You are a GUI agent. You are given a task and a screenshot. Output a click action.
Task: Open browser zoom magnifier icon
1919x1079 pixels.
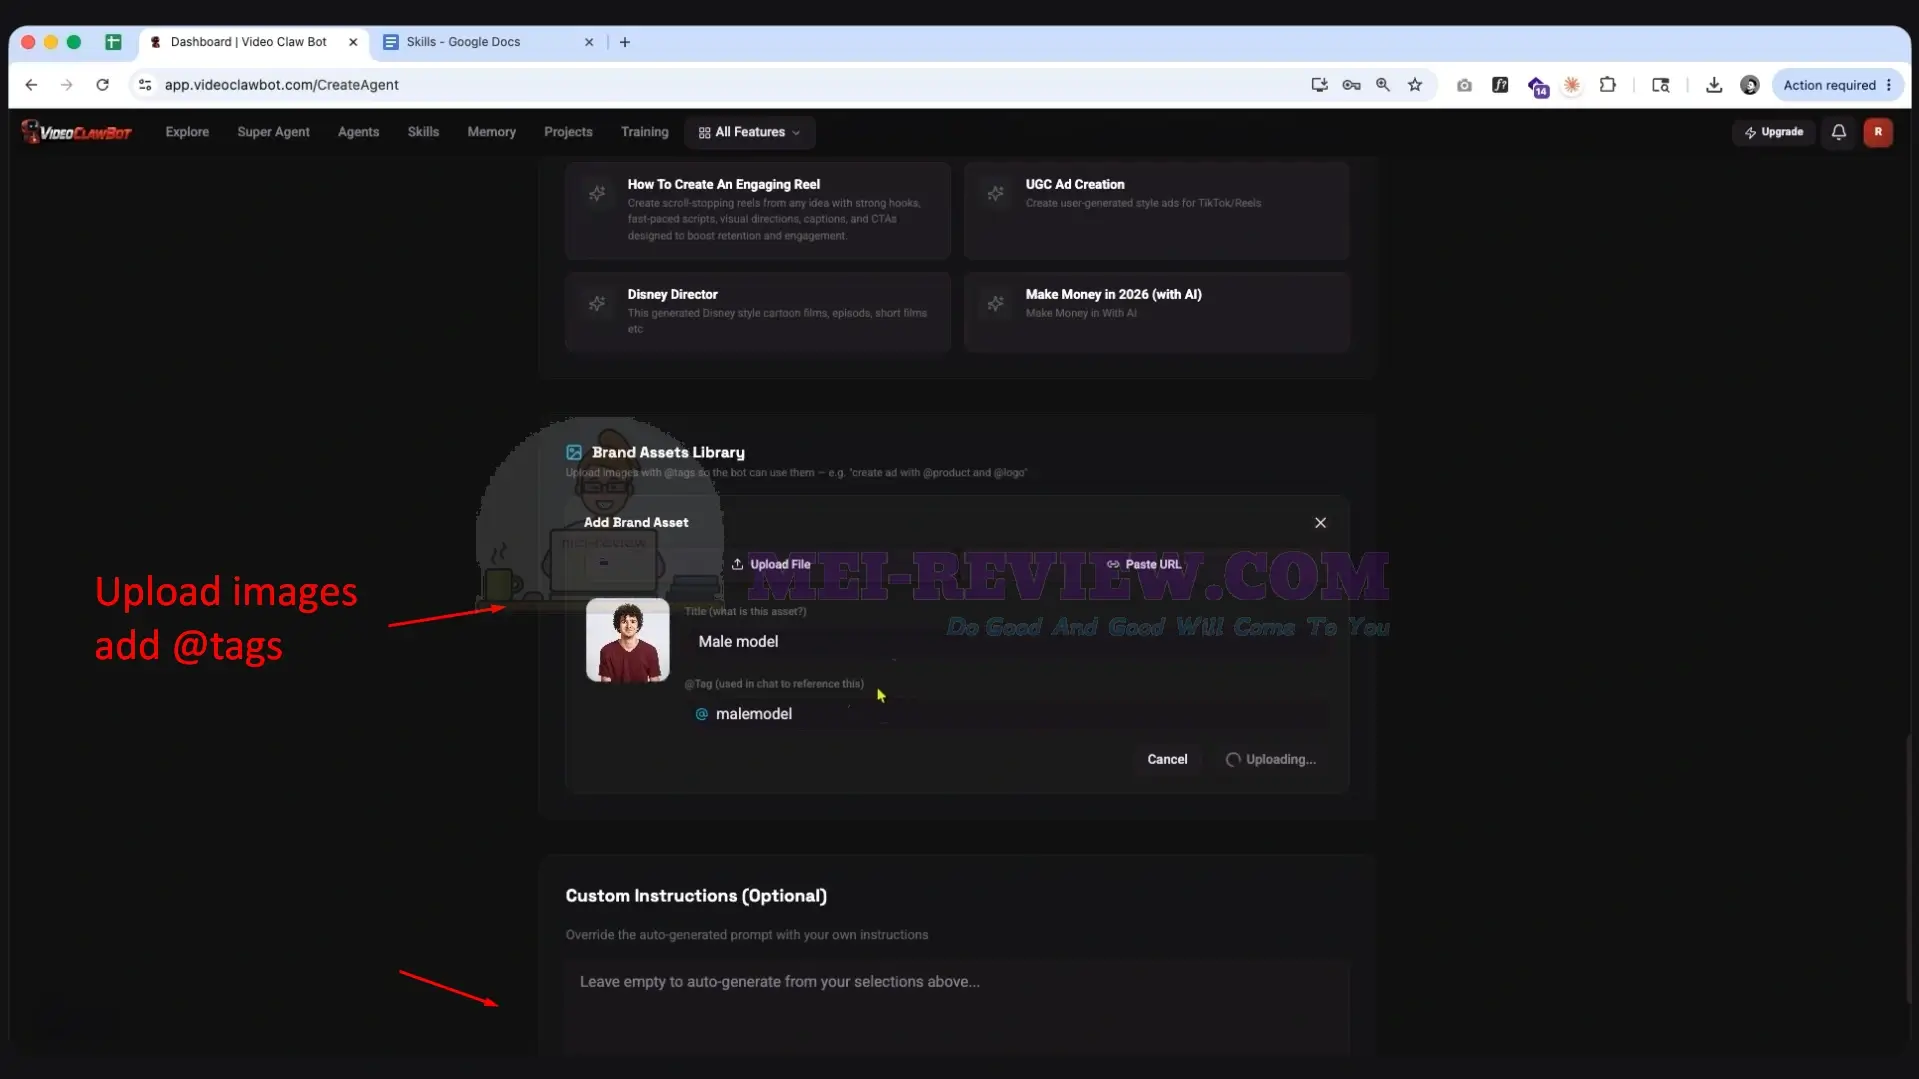pyautogui.click(x=1383, y=85)
